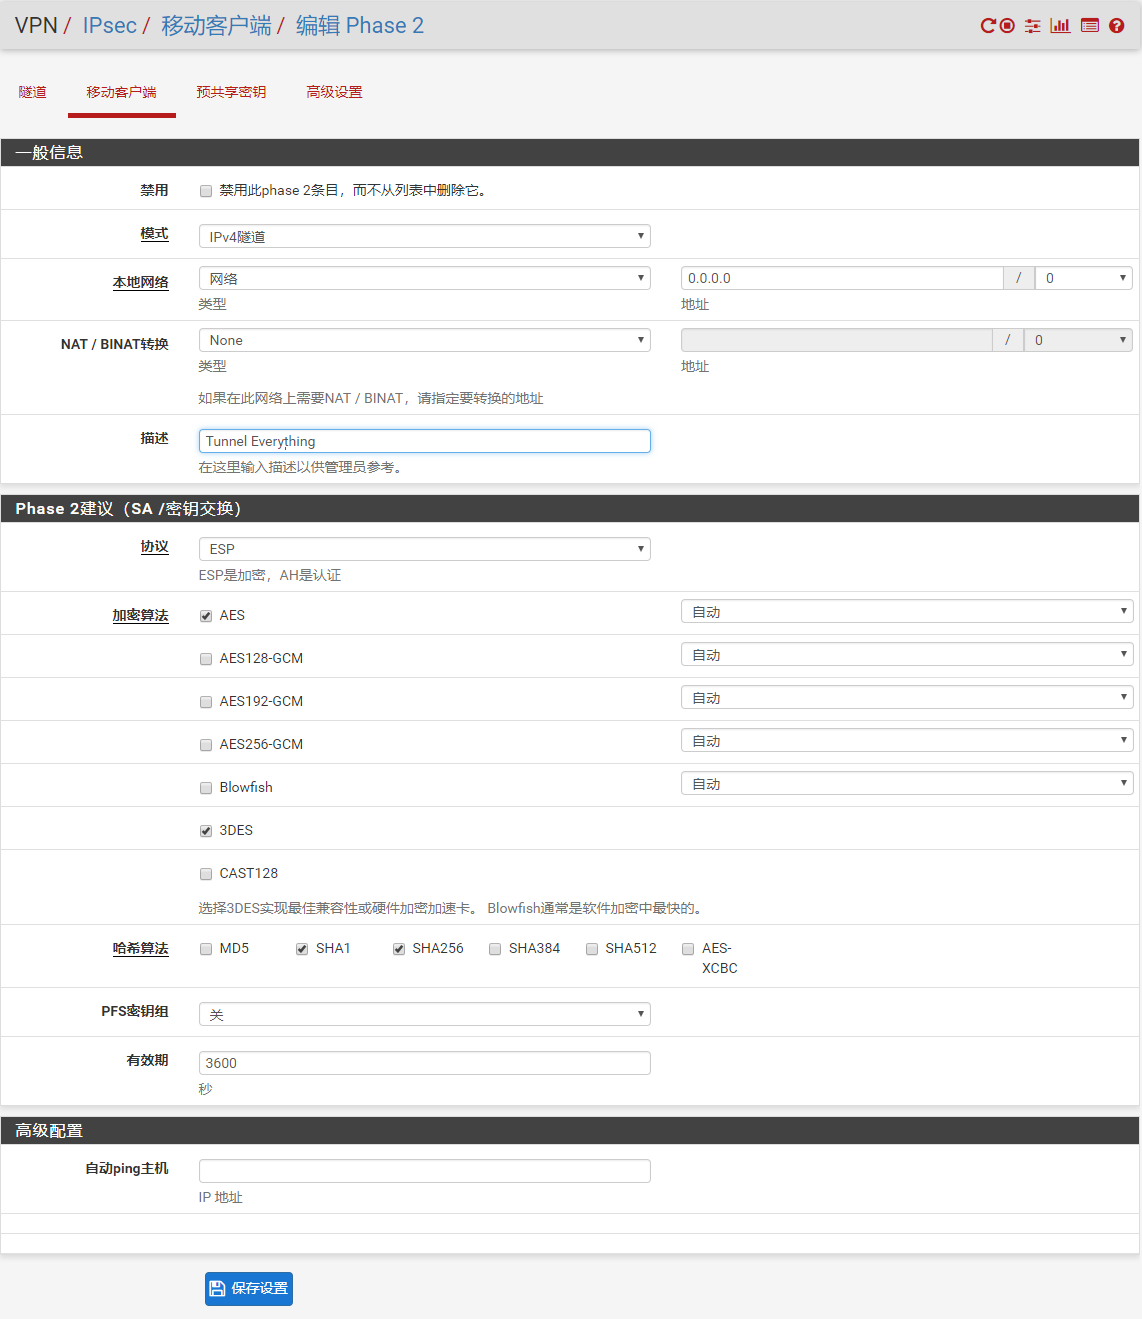Click the 有效期 input containing 3600

[424, 1062]
